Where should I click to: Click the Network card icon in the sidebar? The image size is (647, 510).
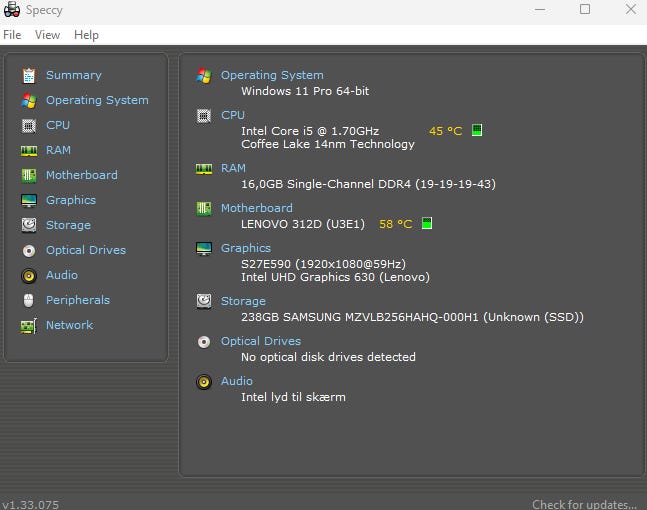click(x=29, y=326)
